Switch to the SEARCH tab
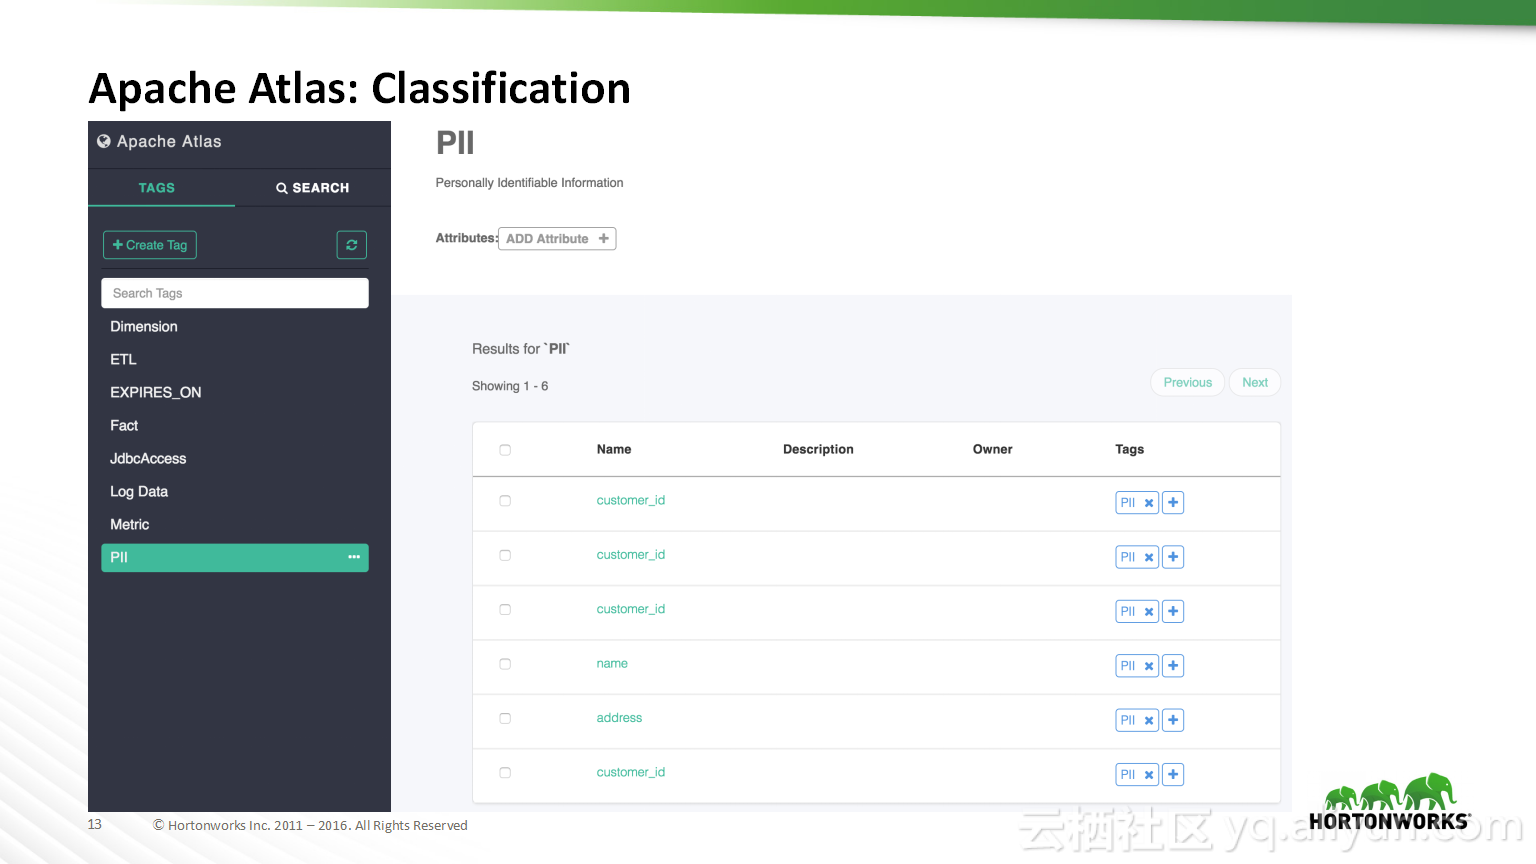1536x864 pixels. click(x=313, y=188)
